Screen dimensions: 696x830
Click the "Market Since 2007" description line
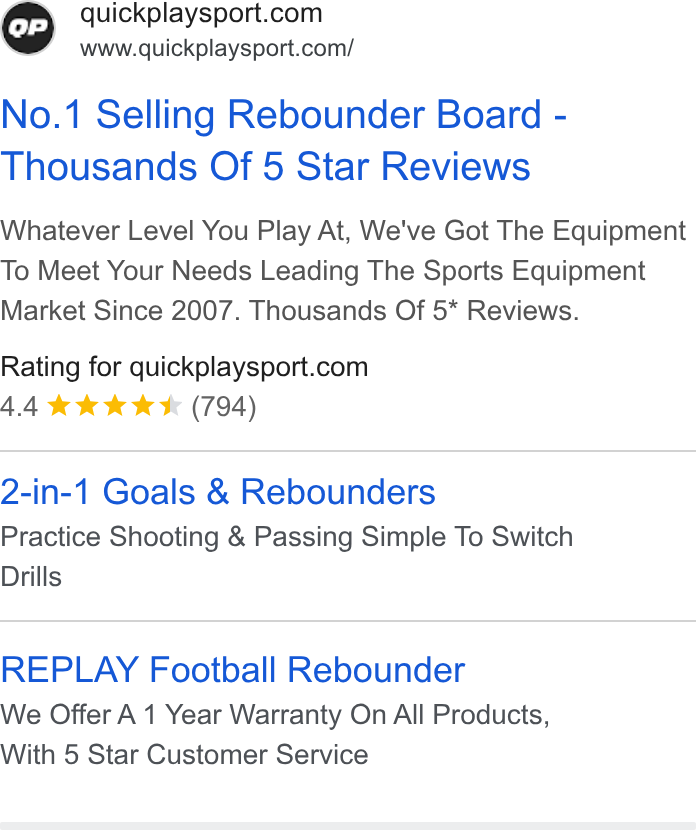(x=290, y=310)
